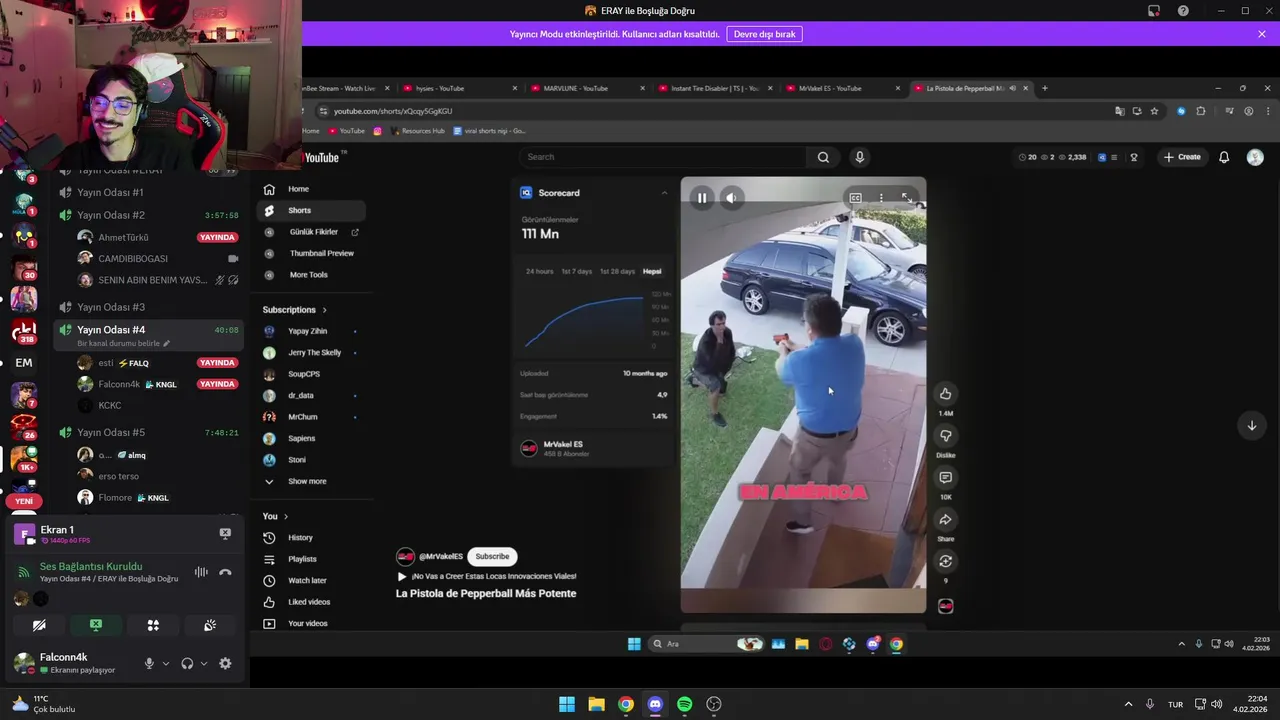Open the 10K comments panel
This screenshot has height=720, width=1280.
click(945, 477)
